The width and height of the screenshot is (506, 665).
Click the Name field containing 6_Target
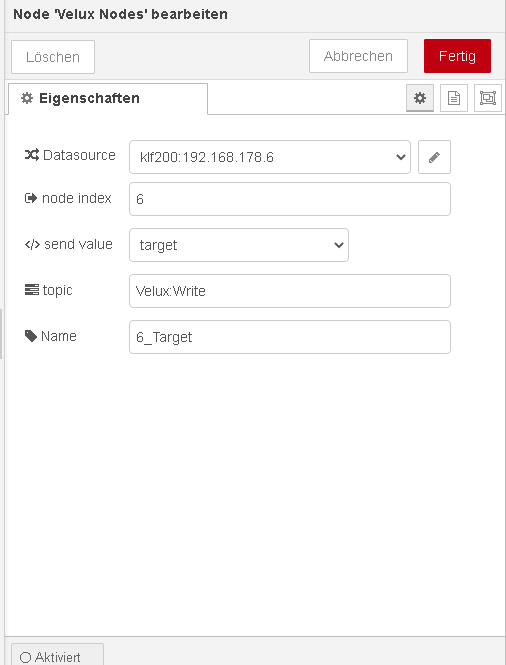(x=290, y=337)
